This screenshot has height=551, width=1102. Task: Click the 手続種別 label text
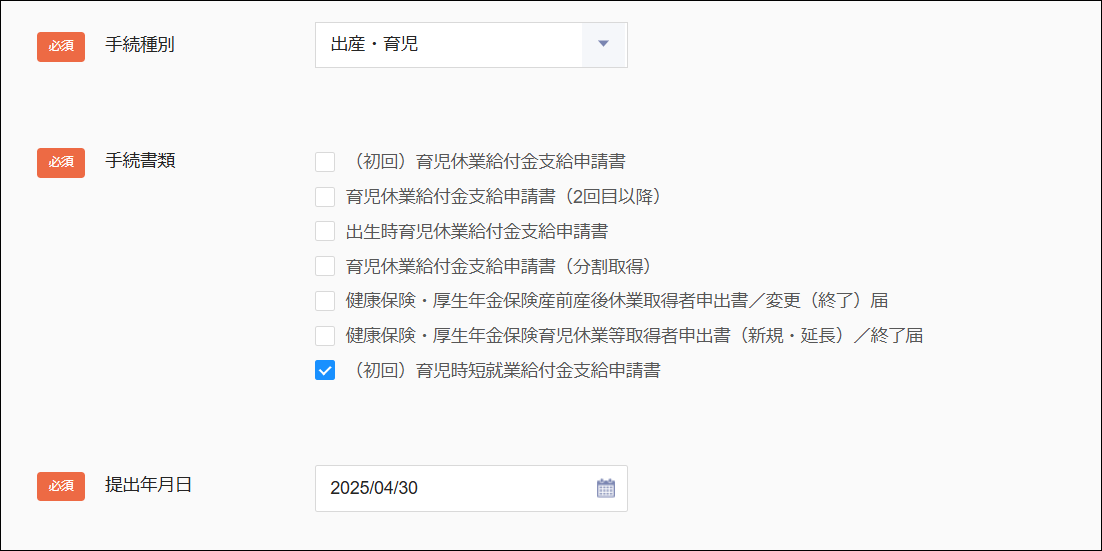(140, 45)
